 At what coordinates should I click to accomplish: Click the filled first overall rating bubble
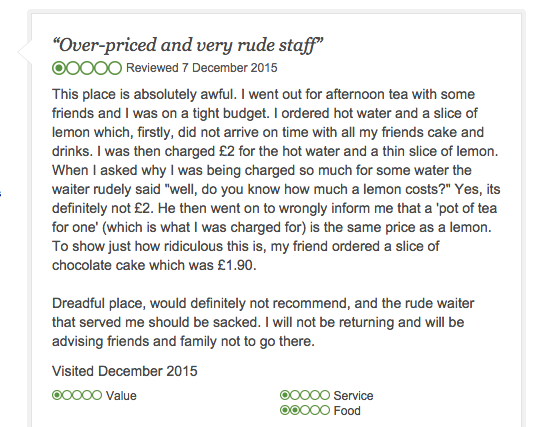point(59,68)
